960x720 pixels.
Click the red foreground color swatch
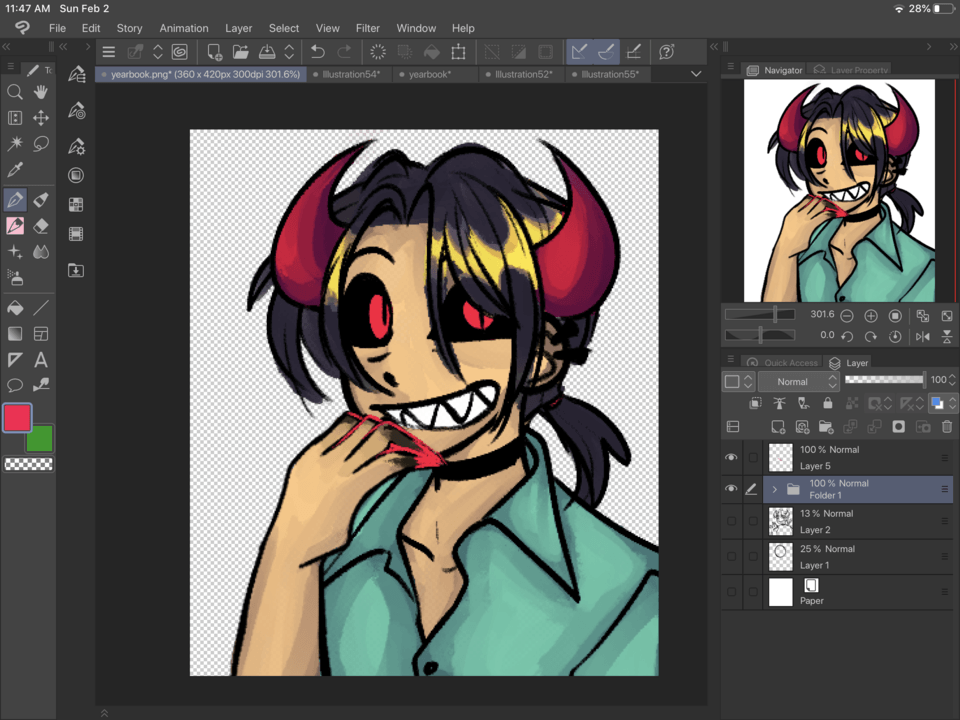(x=17, y=418)
